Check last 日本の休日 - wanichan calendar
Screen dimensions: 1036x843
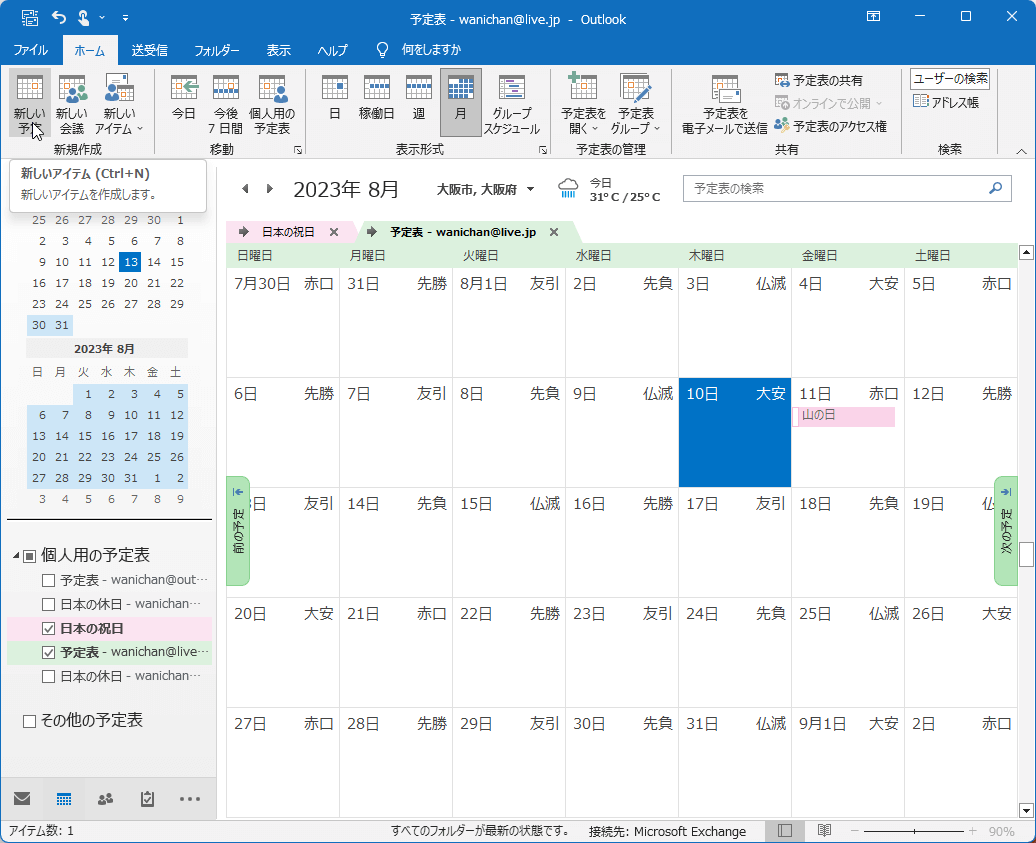[x=48, y=676]
